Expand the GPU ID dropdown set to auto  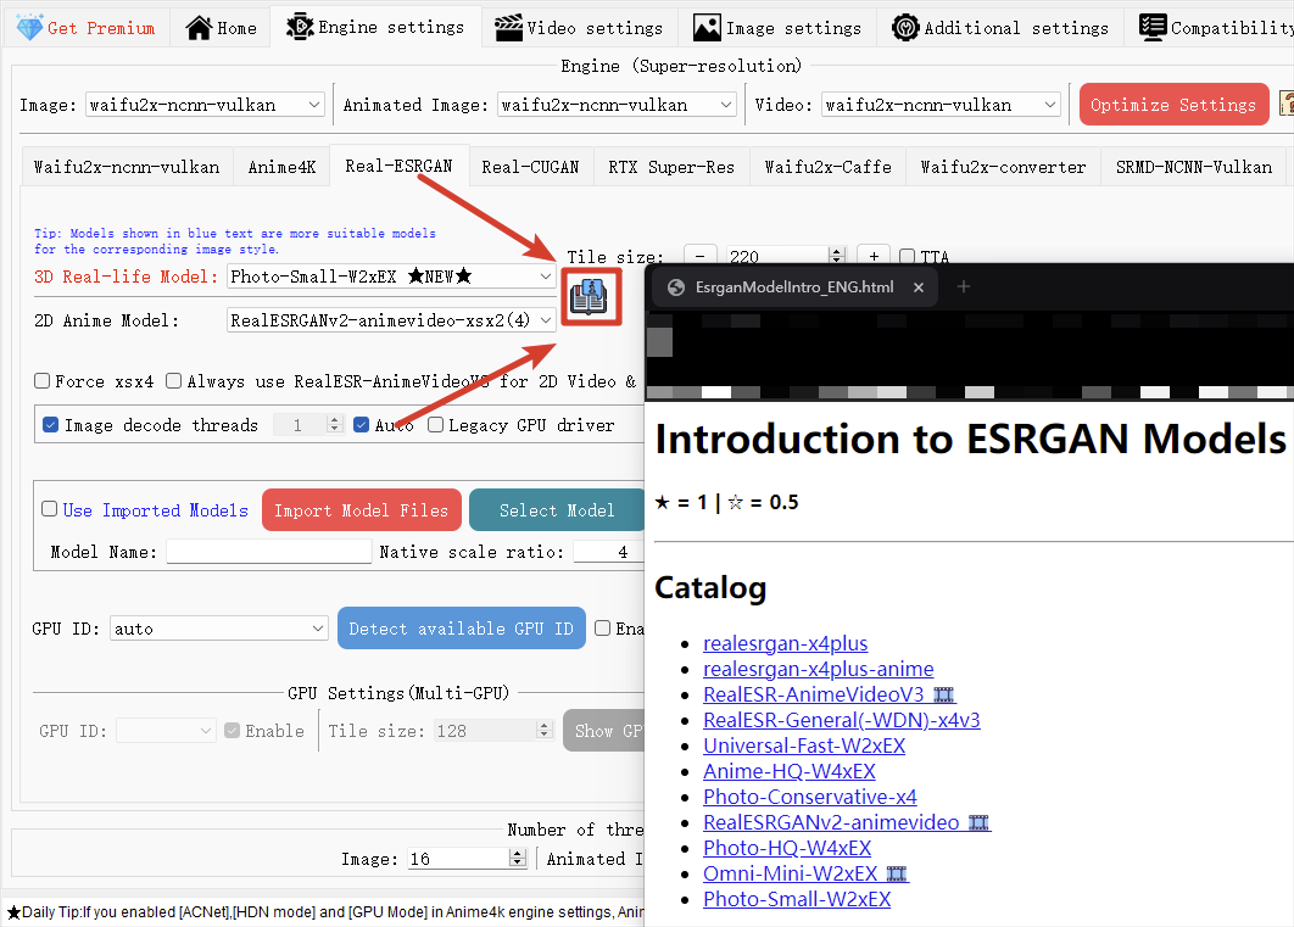point(219,629)
